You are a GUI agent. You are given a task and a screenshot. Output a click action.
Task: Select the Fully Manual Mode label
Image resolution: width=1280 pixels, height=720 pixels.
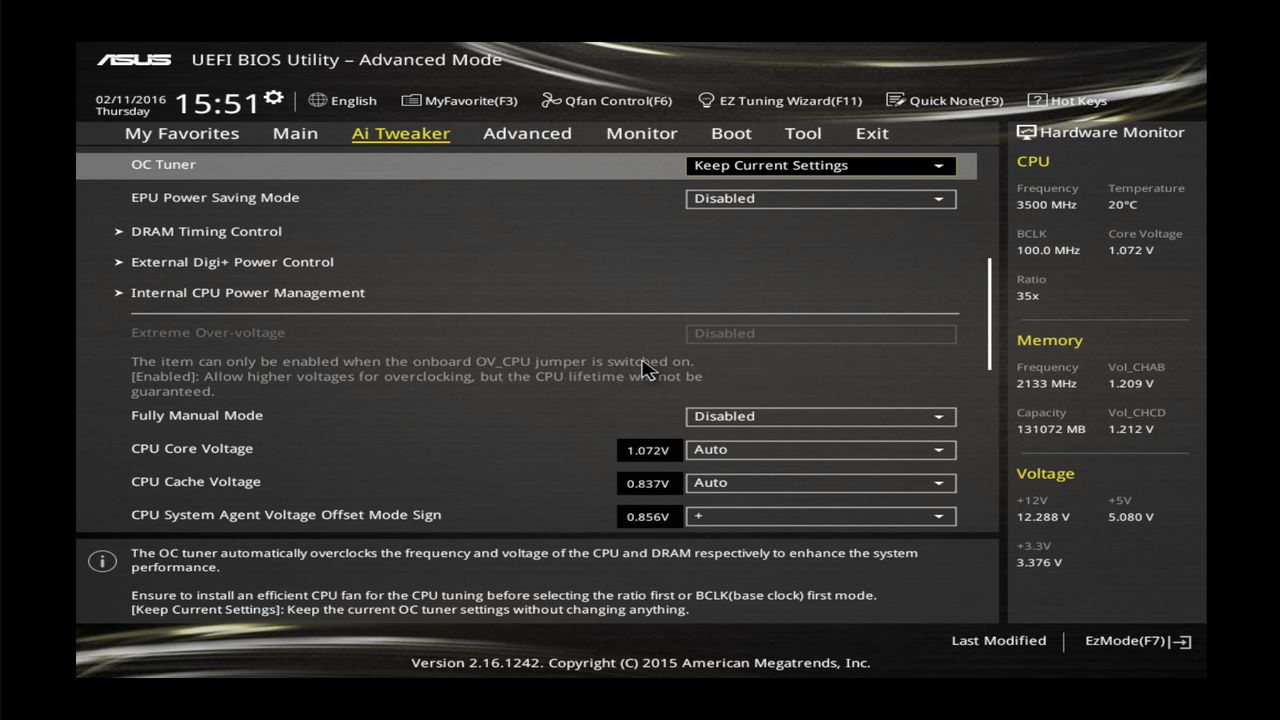[x=197, y=415]
